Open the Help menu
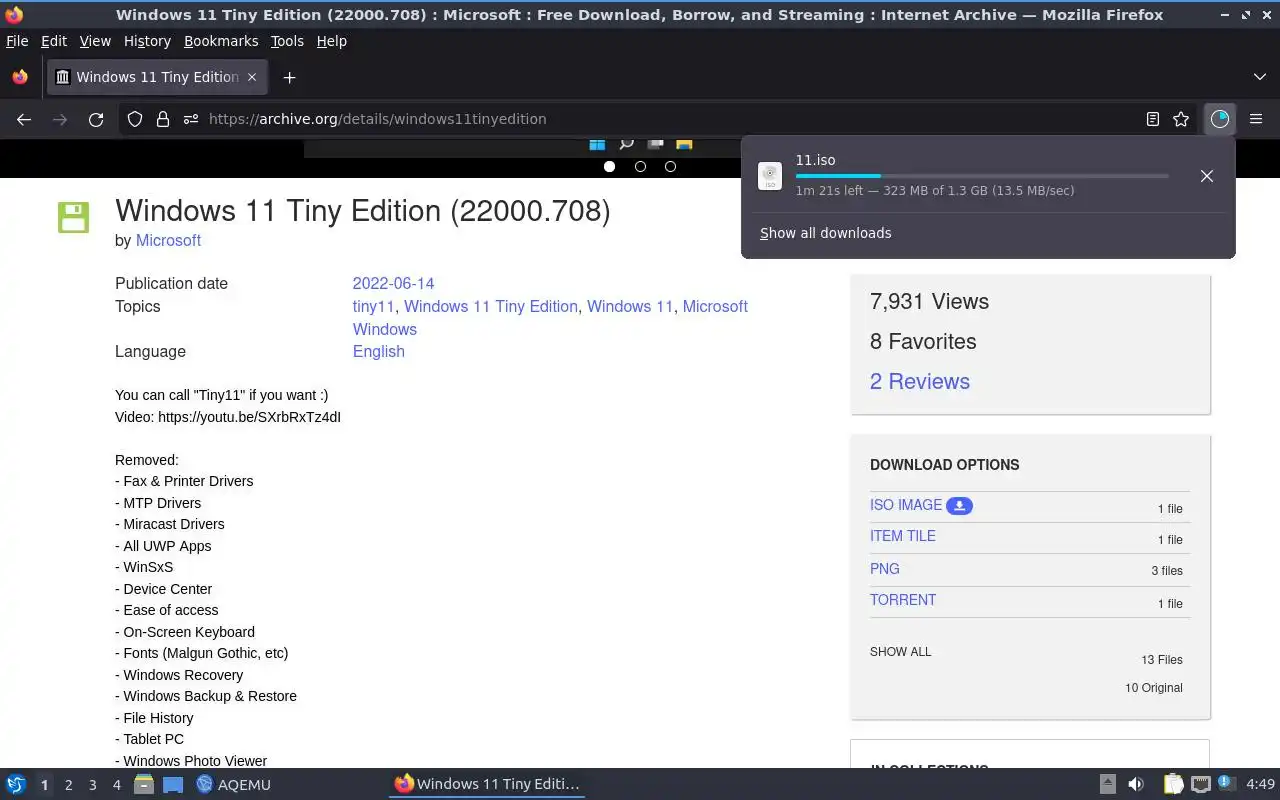This screenshot has width=1280, height=800. point(331,41)
